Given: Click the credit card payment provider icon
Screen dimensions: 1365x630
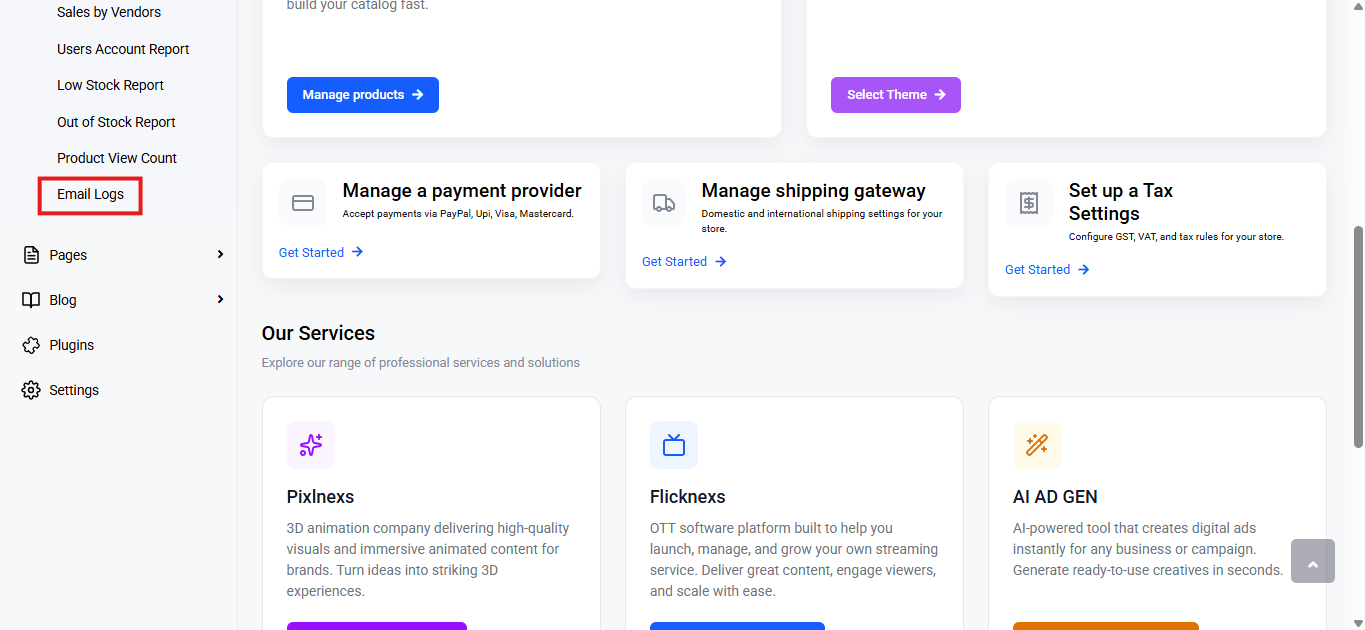Looking at the screenshot, I should [x=303, y=203].
